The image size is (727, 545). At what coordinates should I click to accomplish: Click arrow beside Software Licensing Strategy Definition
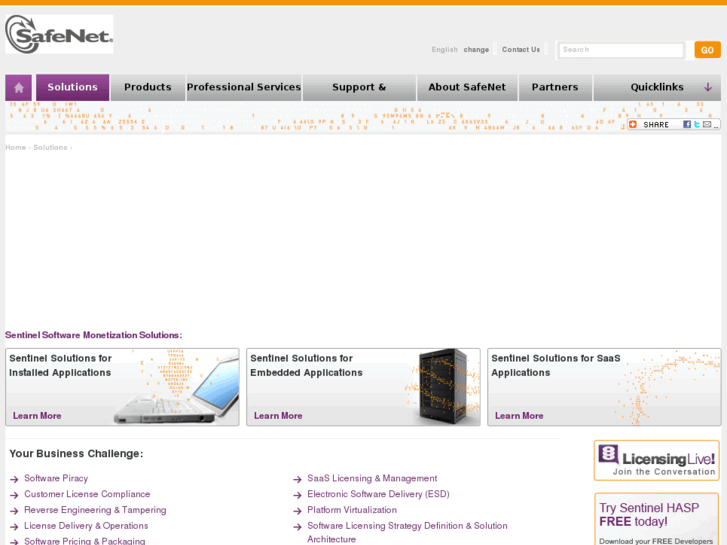297,526
